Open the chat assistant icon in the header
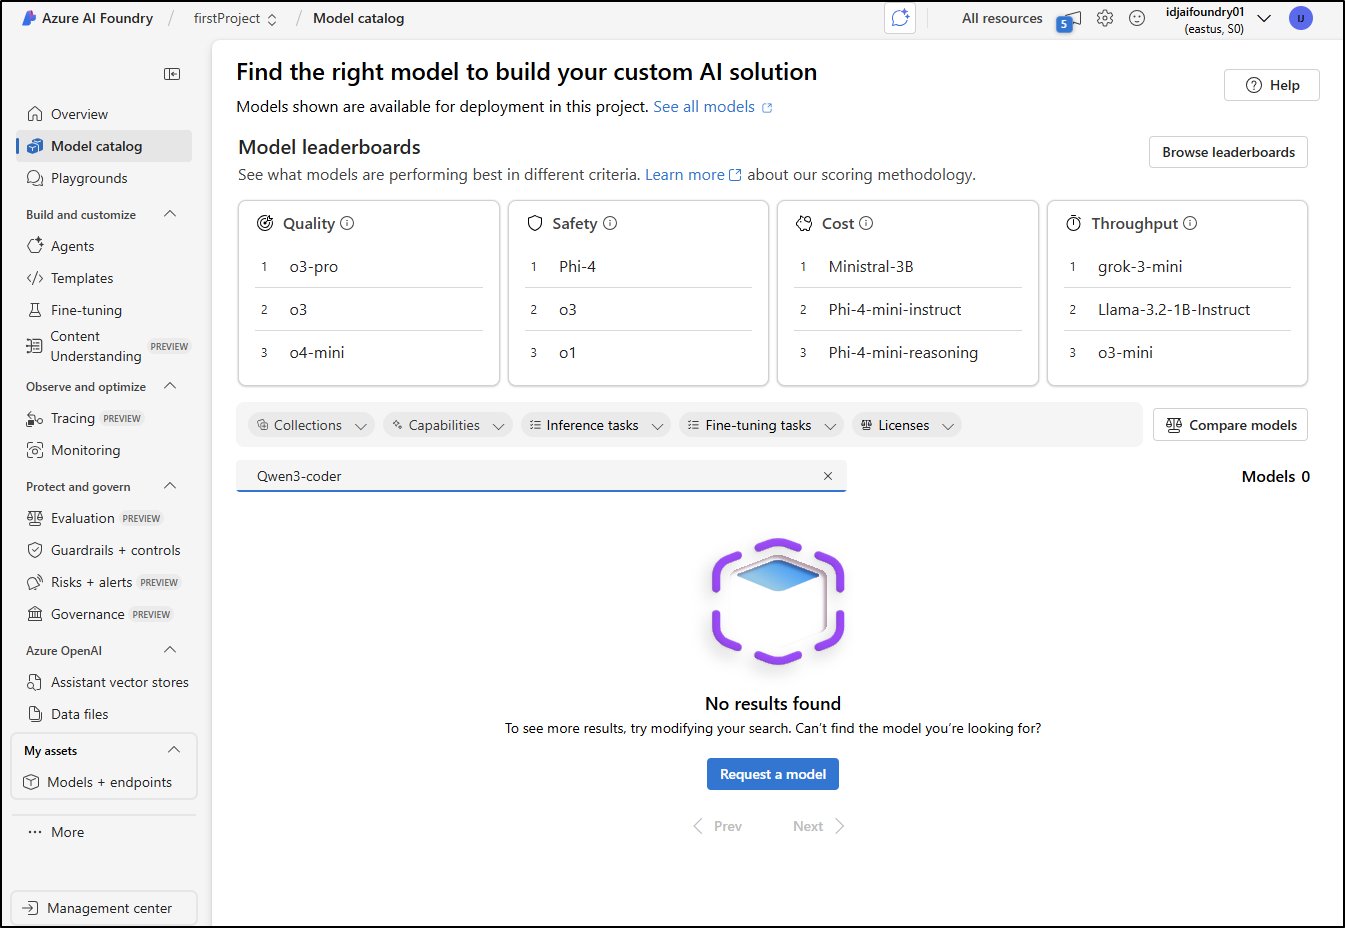The image size is (1345, 928). (x=900, y=18)
